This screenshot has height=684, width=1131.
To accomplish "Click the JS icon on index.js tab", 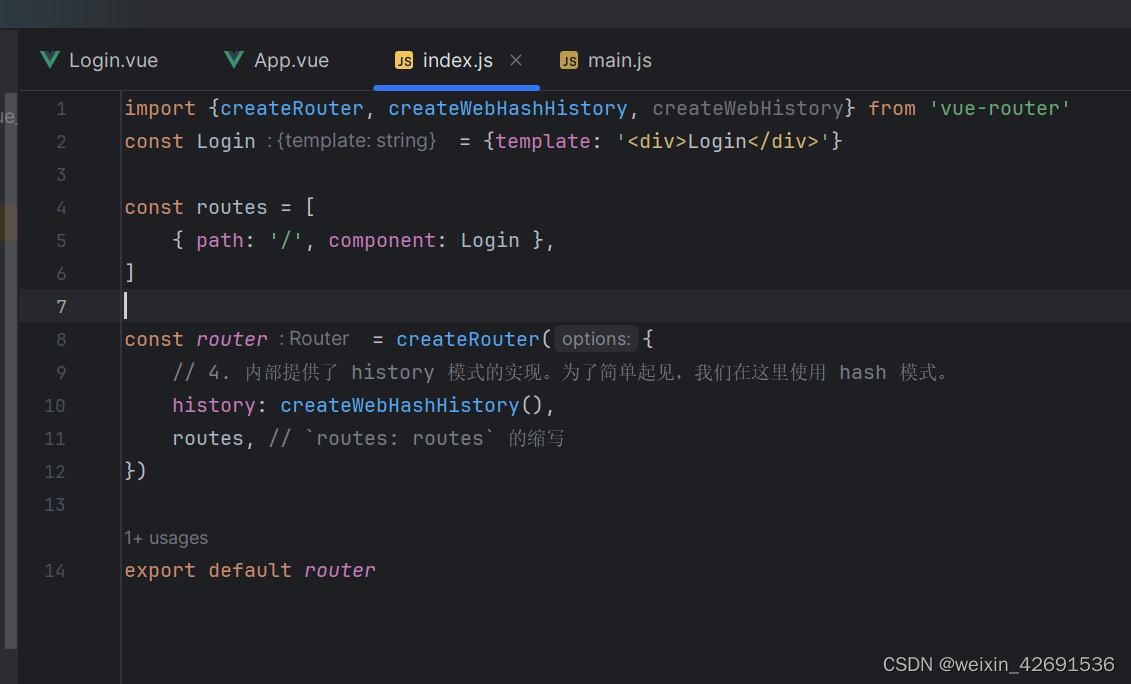I will [x=404, y=60].
